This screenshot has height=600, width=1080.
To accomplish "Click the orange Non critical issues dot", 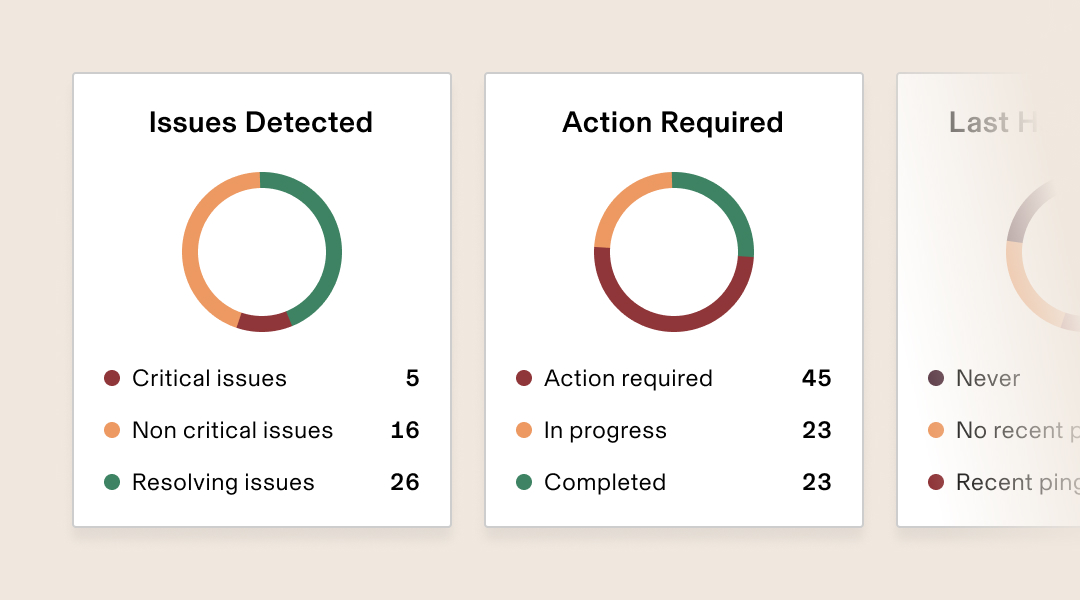I will coord(112,431).
